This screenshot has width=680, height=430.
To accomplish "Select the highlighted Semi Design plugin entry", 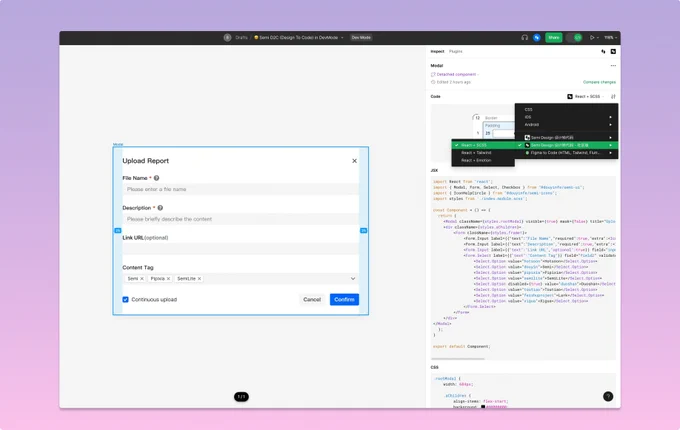I will click(x=566, y=145).
